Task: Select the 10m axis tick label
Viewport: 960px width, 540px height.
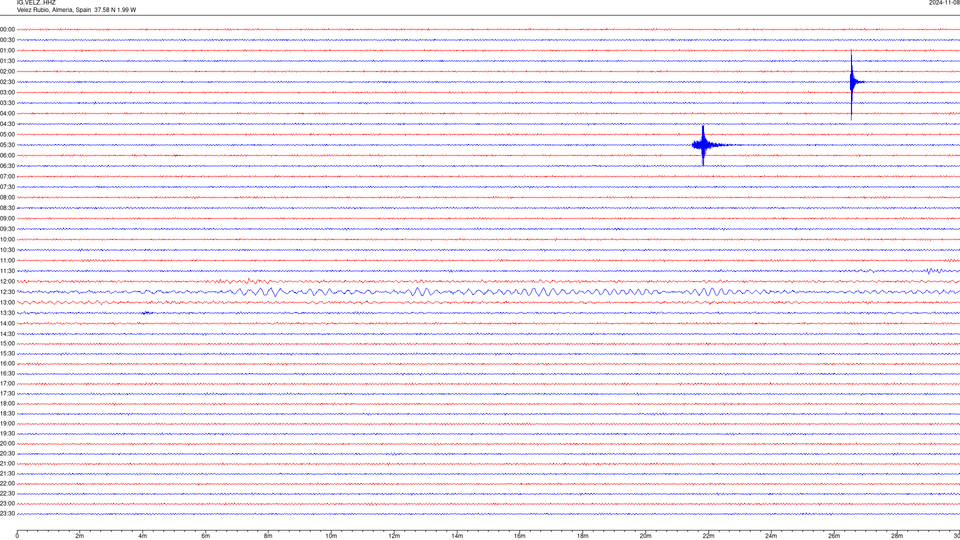Action: [x=331, y=536]
